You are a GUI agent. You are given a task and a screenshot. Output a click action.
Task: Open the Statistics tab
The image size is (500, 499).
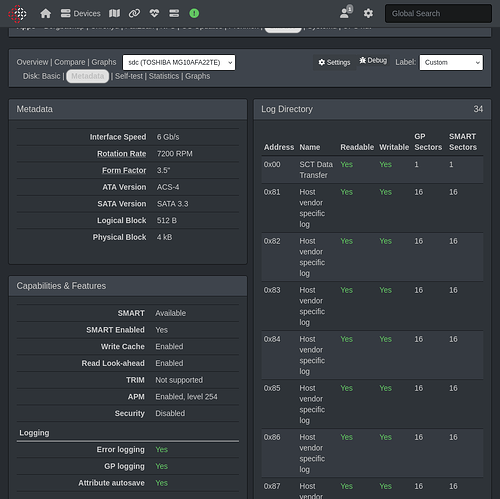[x=164, y=76]
